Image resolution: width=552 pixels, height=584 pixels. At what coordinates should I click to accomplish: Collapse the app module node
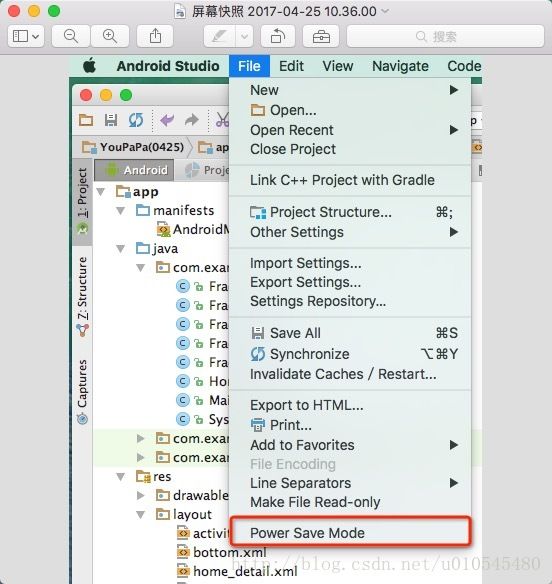tap(101, 192)
